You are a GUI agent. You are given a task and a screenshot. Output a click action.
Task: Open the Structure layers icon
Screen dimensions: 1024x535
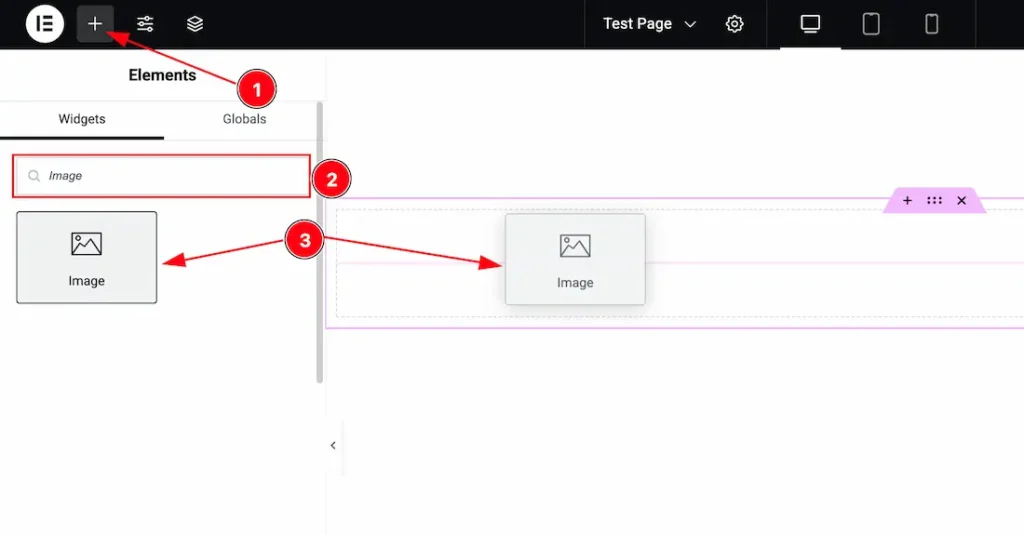click(195, 24)
